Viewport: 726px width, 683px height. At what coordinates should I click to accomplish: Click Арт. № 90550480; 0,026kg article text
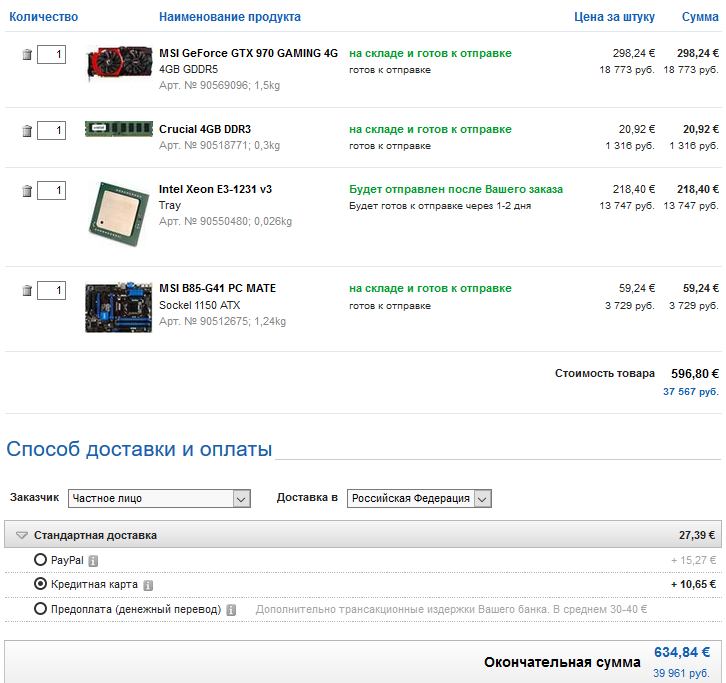[225, 222]
